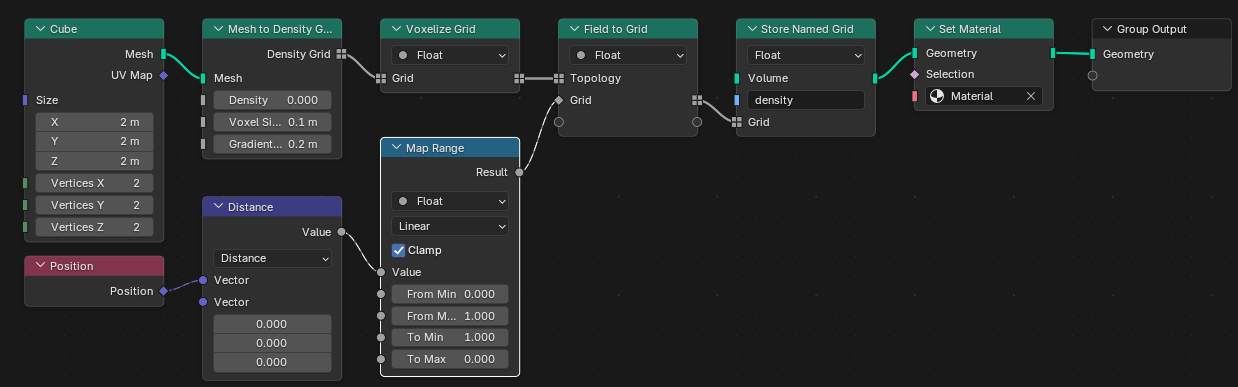Open Map Range Float data type dropdown

tap(450, 201)
